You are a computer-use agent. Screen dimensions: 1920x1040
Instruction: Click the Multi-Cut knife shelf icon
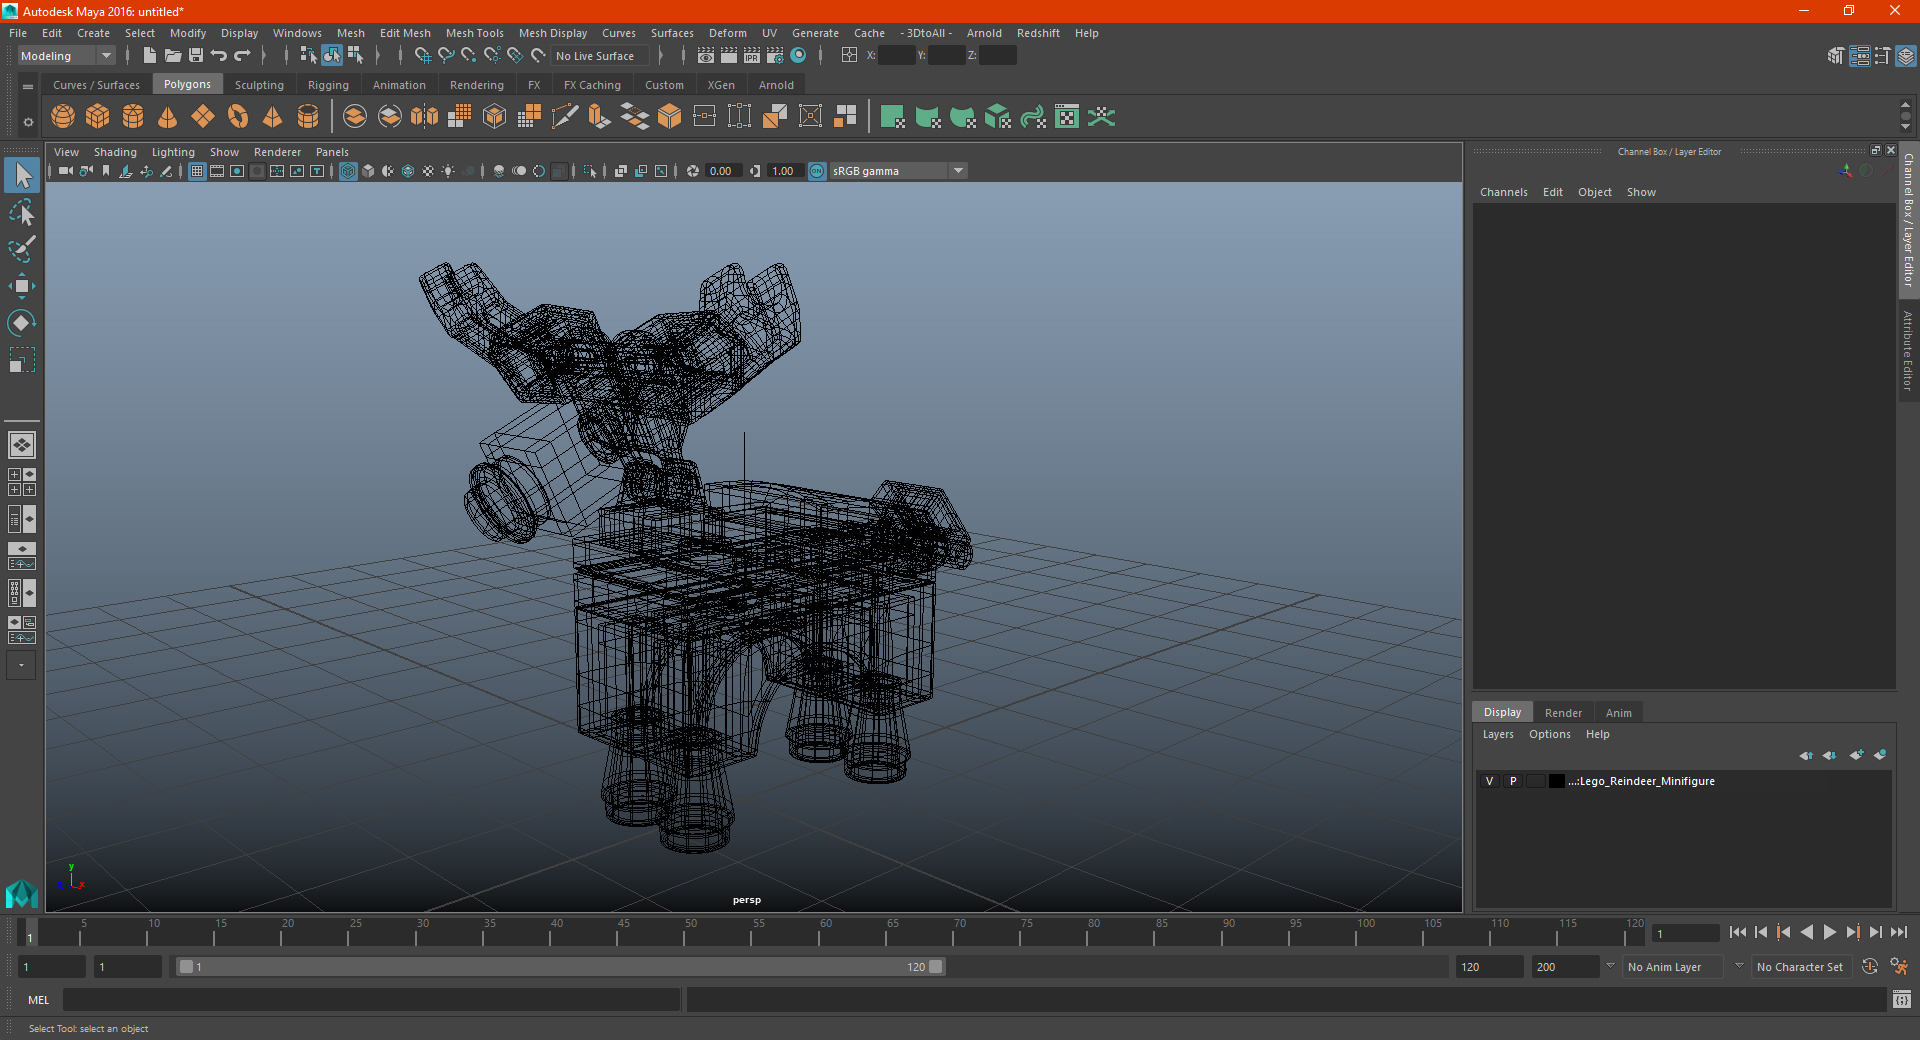click(x=565, y=117)
